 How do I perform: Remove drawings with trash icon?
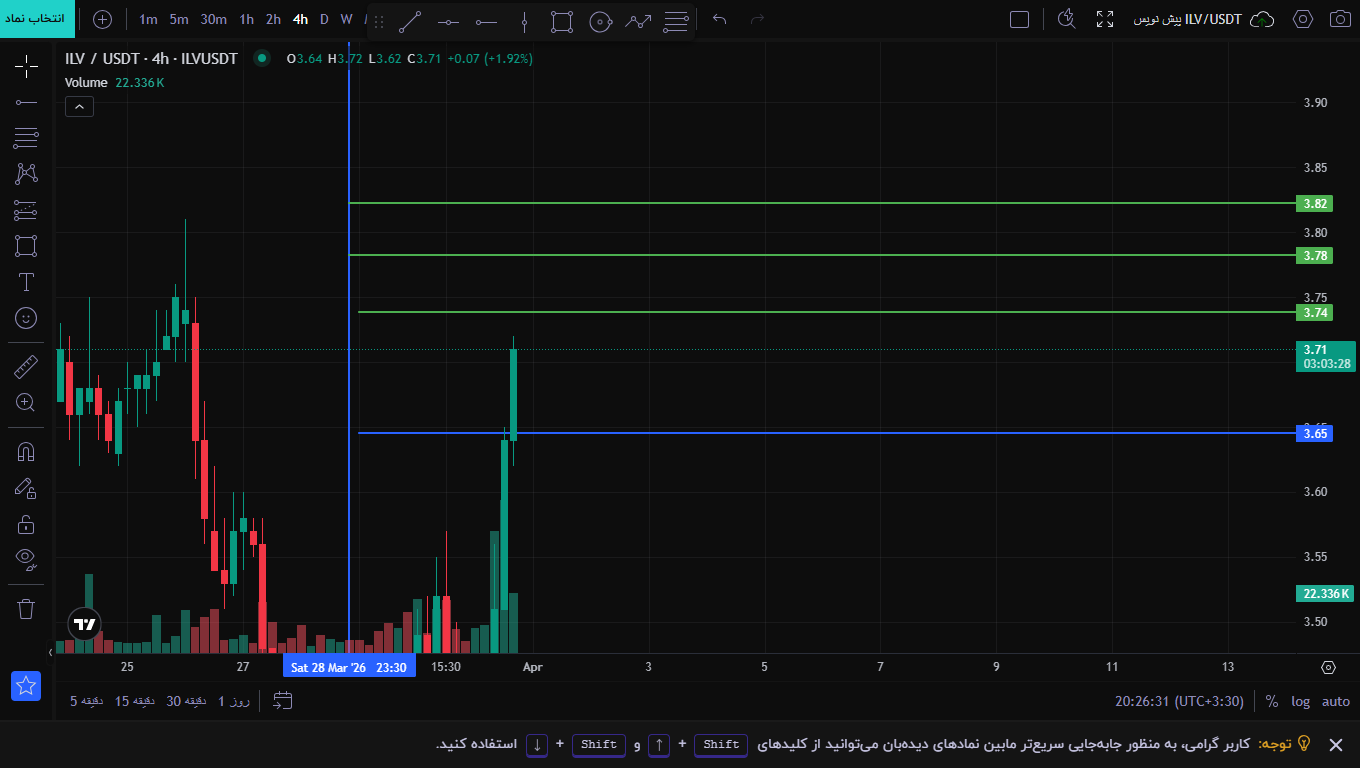click(26, 608)
